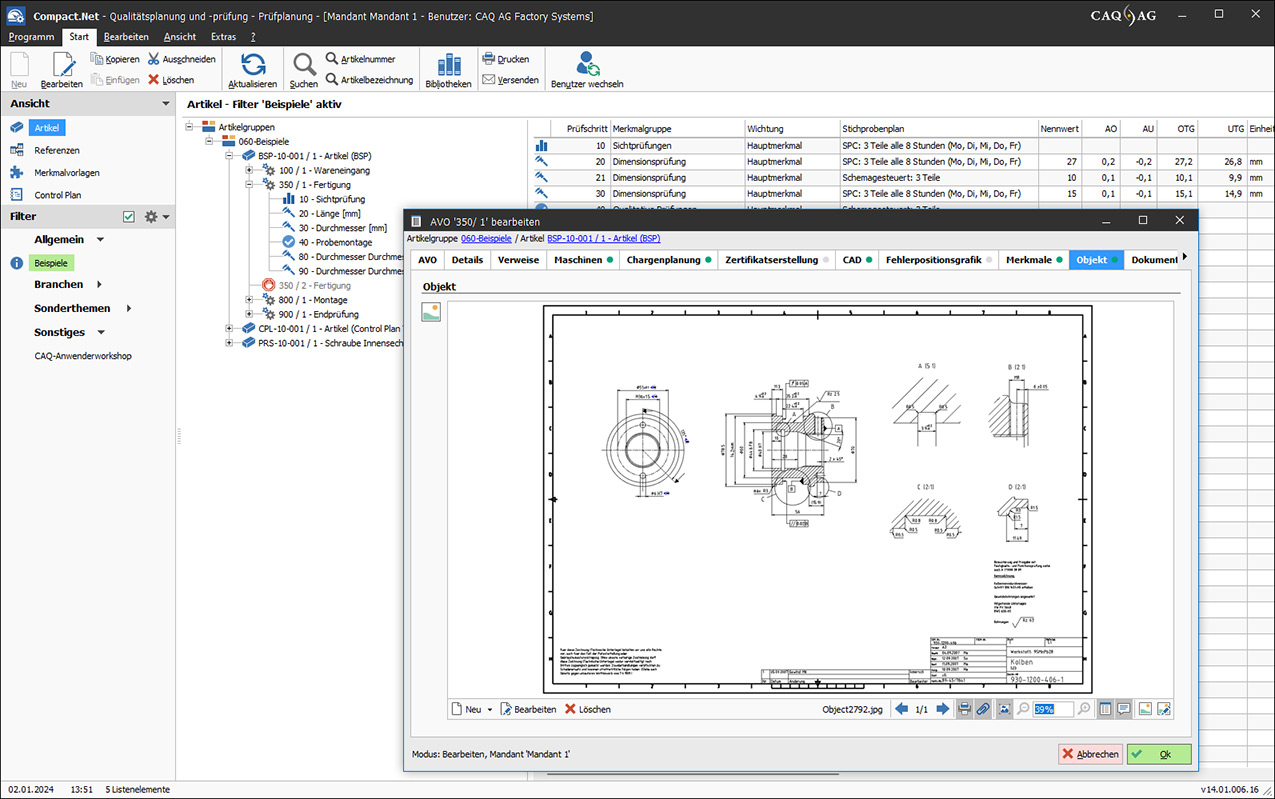Screen dimensions: 1275x799
Task: Follow the 060-Beispiele breadcrumb link
Action: (x=486, y=239)
